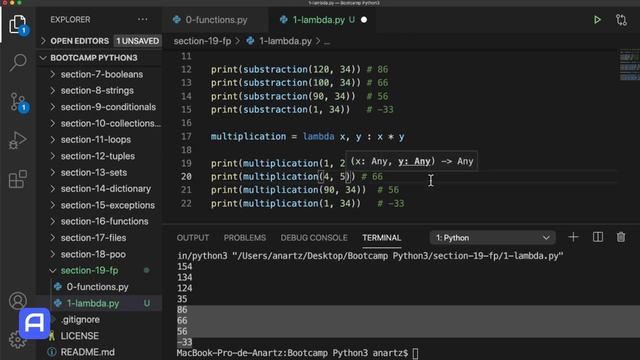Image resolution: width=640 pixels, height=360 pixels.
Task: Select the 1-lambda.py editor tab
Action: tap(322, 20)
